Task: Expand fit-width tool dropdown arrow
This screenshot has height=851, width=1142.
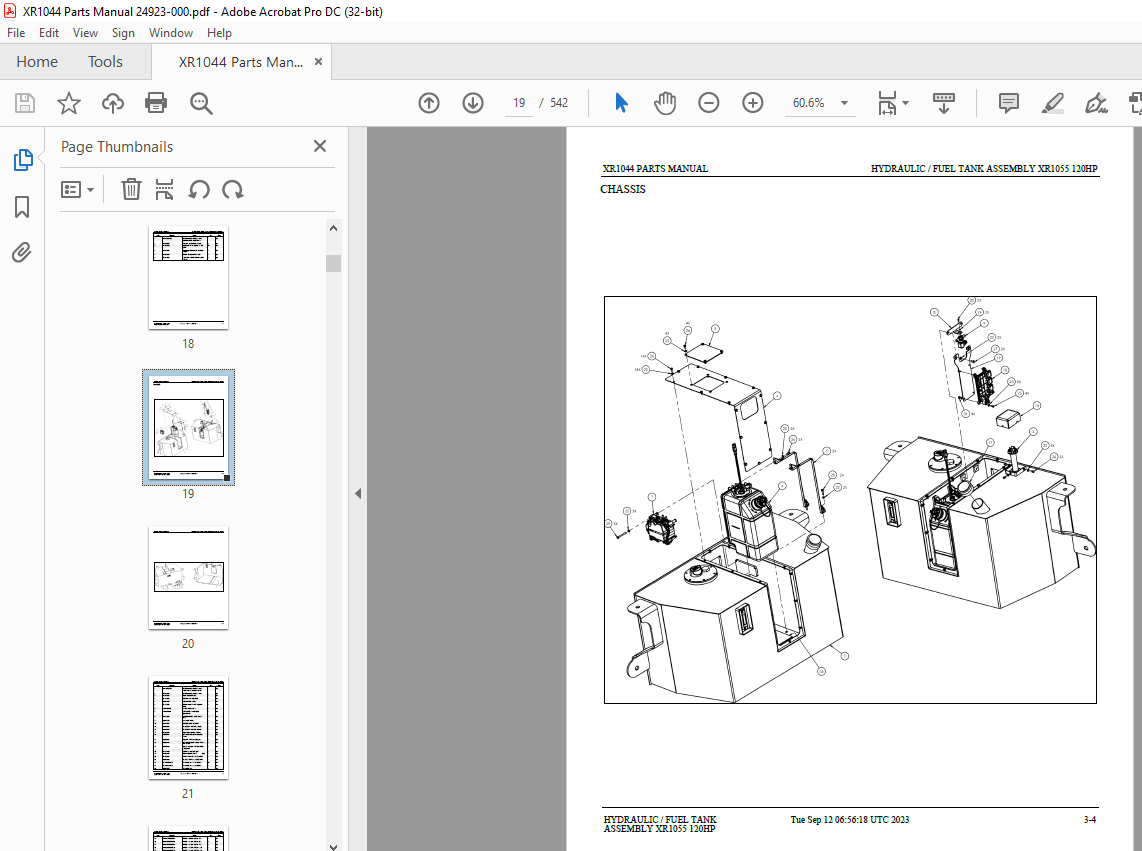Action: [905, 103]
